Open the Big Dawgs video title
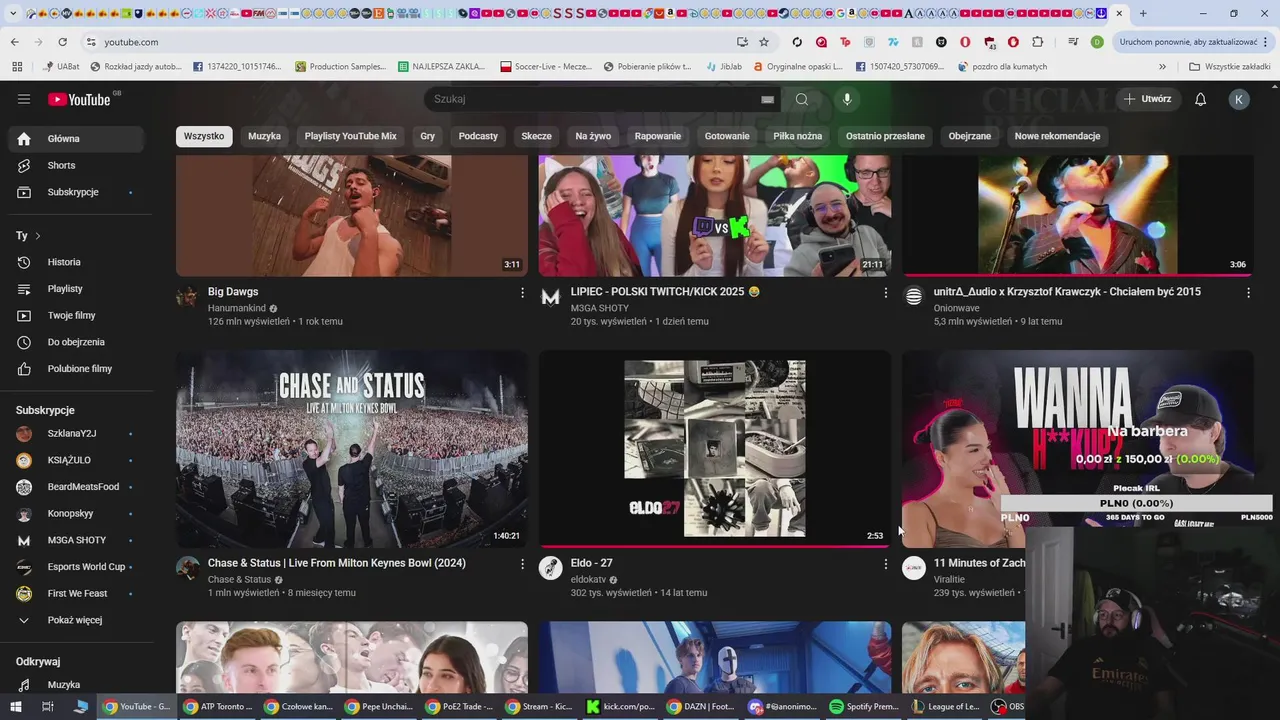The width and height of the screenshot is (1280, 720). (233, 292)
